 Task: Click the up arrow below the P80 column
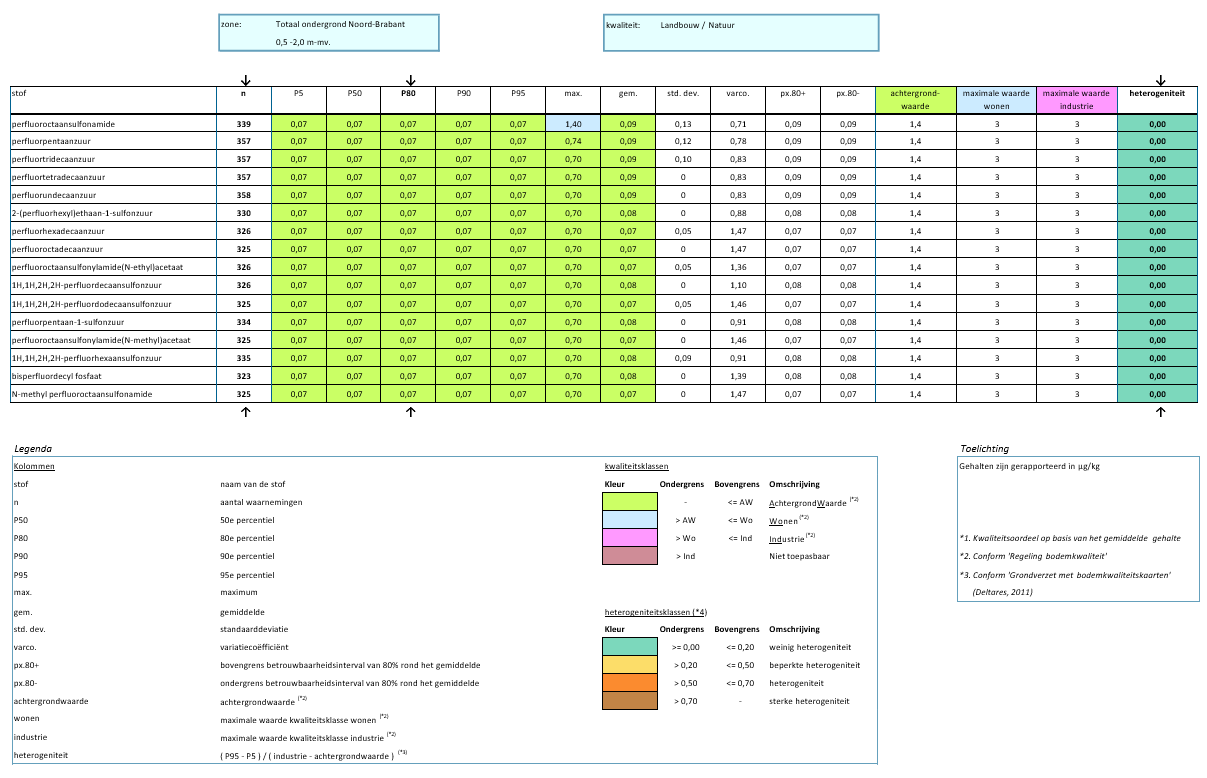tap(410, 411)
